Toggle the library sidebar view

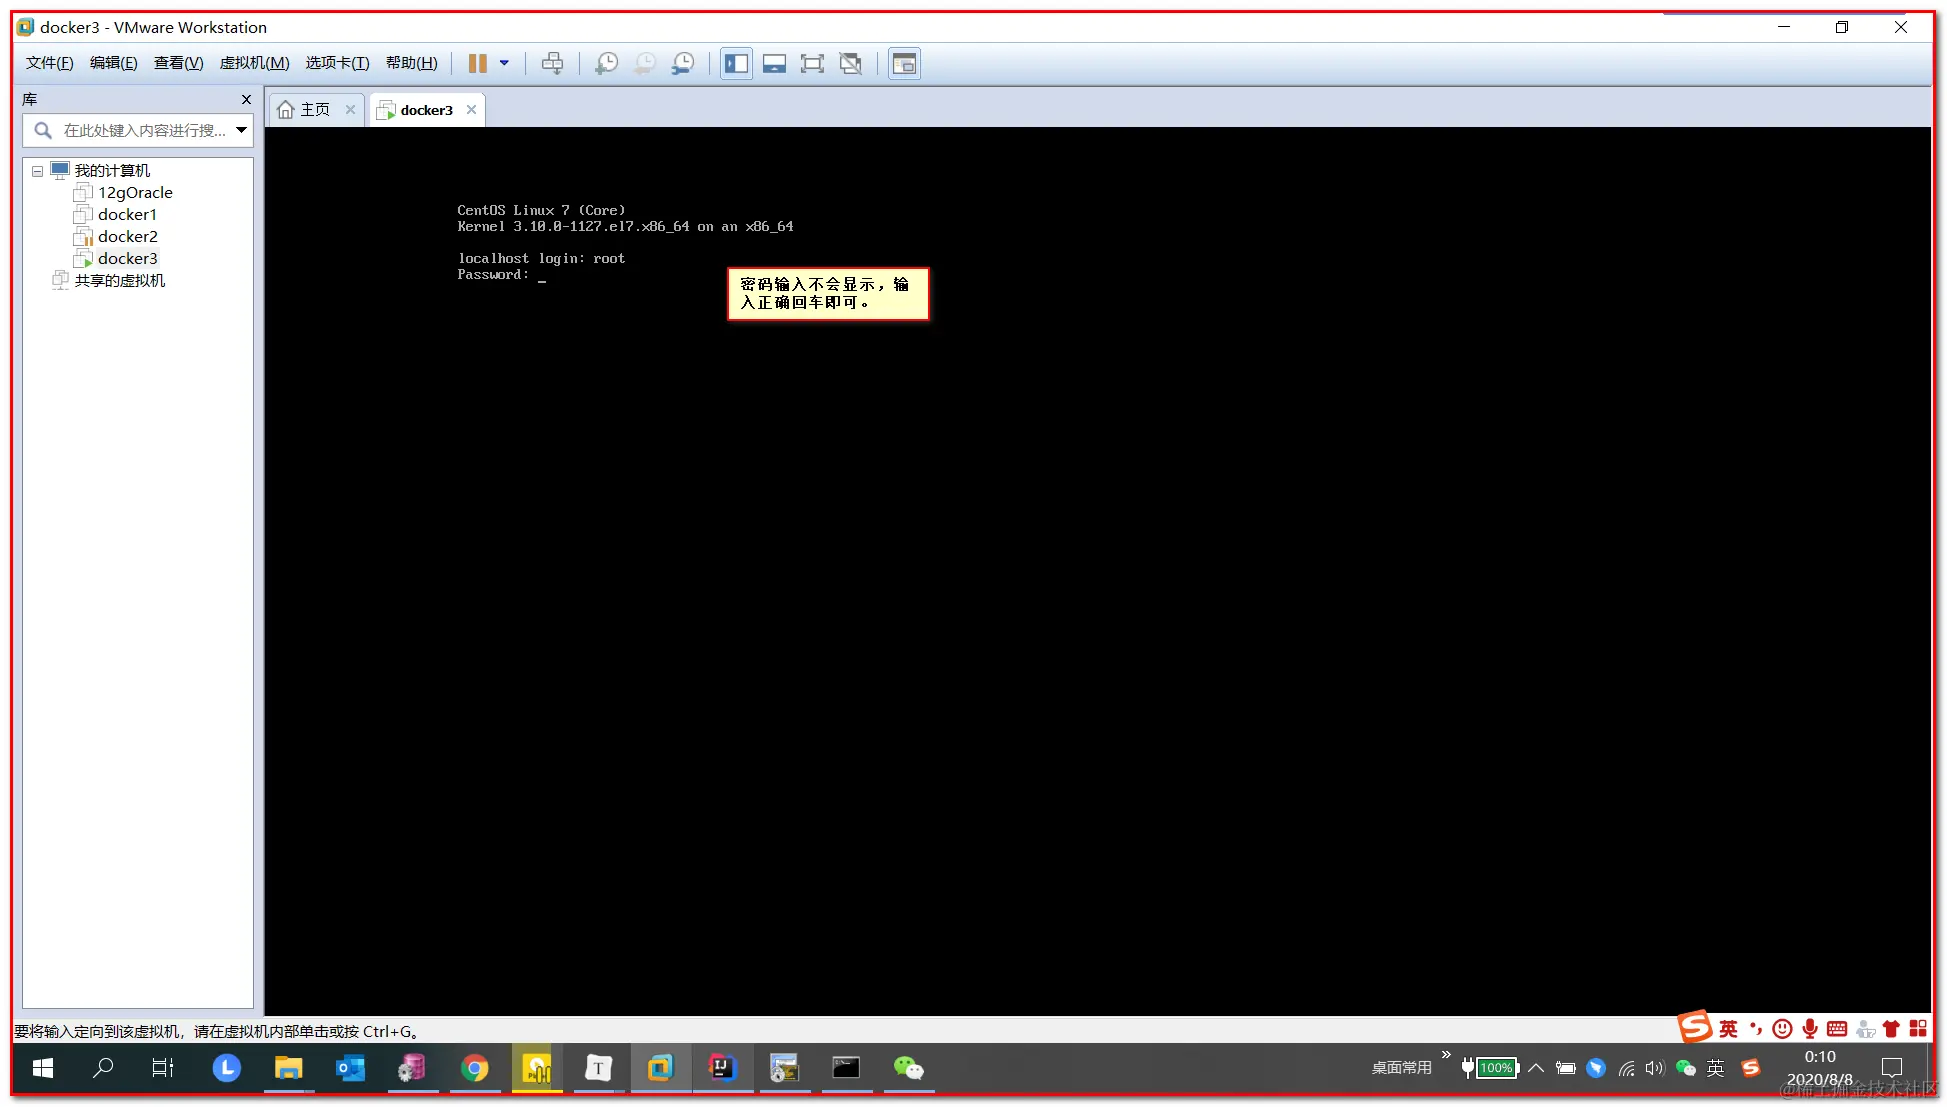click(x=737, y=64)
